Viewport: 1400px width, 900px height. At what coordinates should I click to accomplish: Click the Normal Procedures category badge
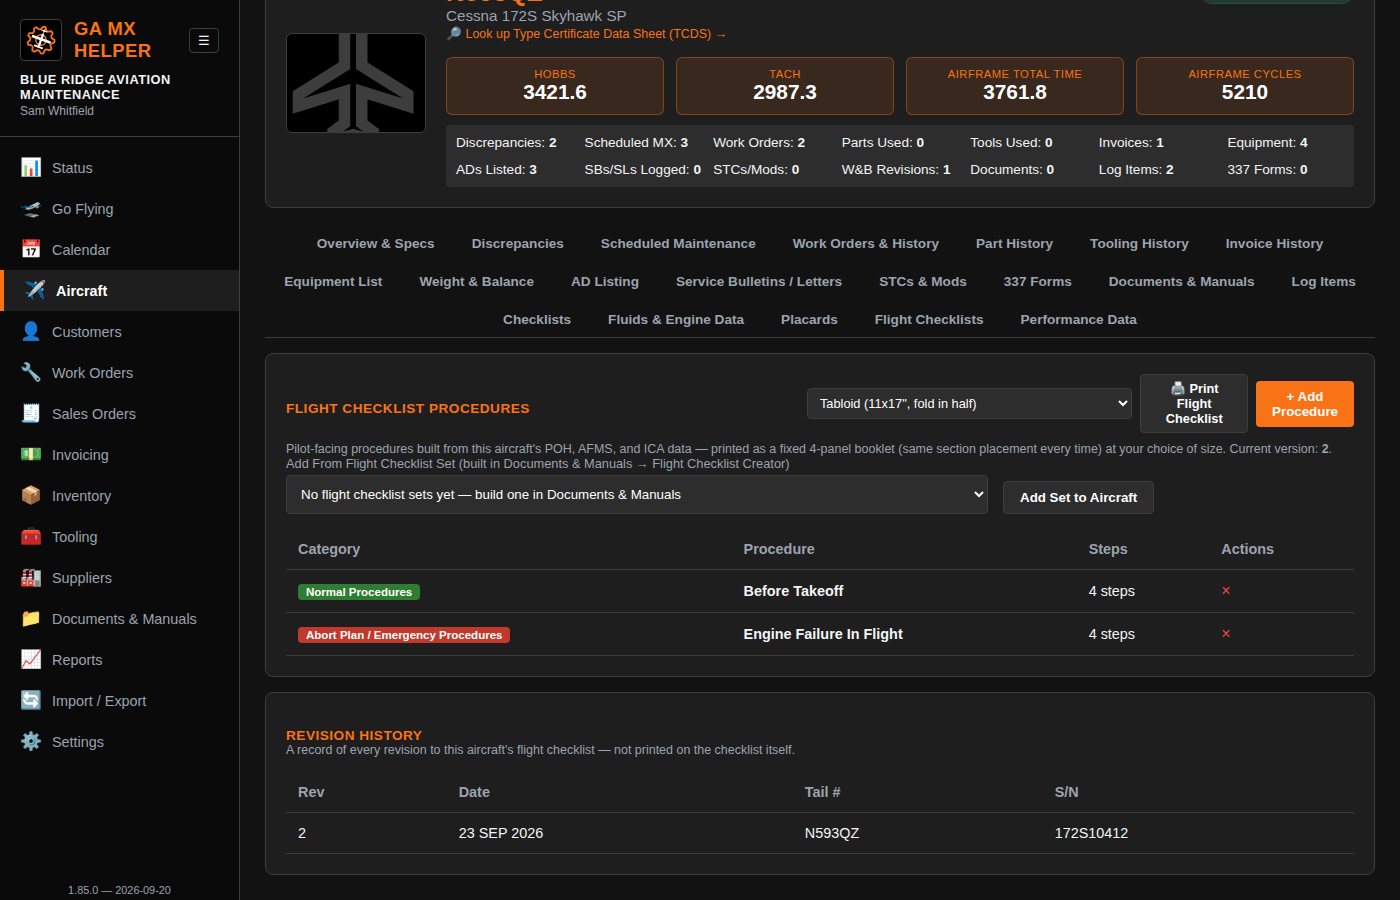point(359,592)
